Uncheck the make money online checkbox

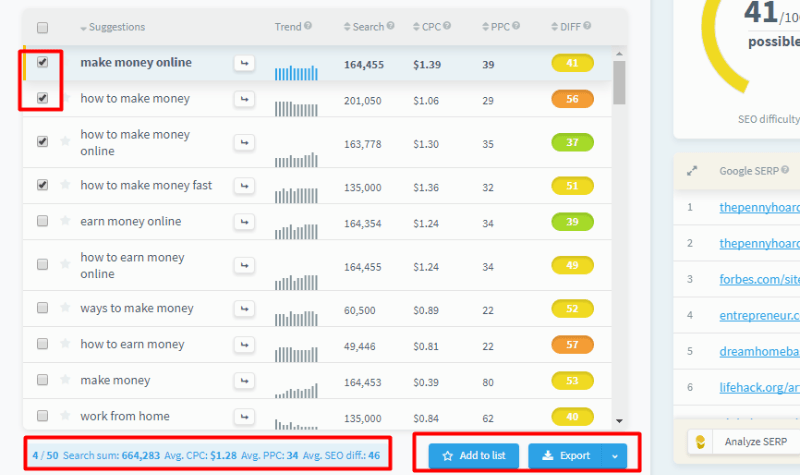(x=42, y=62)
